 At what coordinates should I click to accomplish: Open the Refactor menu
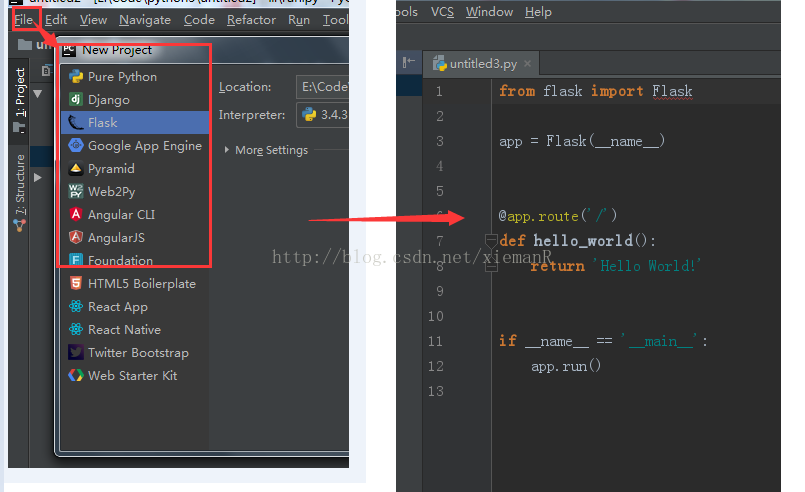pos(252,20)
